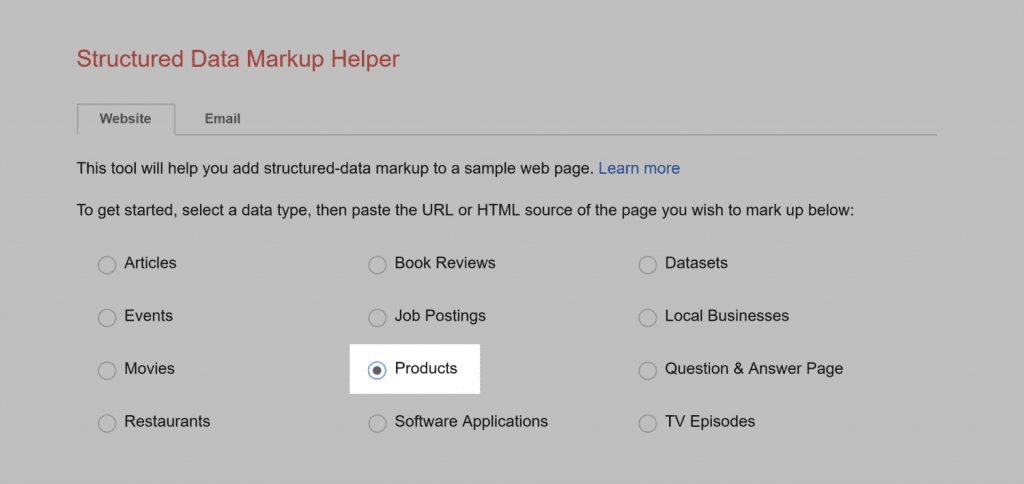Click the selected Products radio button

(377, 371)
